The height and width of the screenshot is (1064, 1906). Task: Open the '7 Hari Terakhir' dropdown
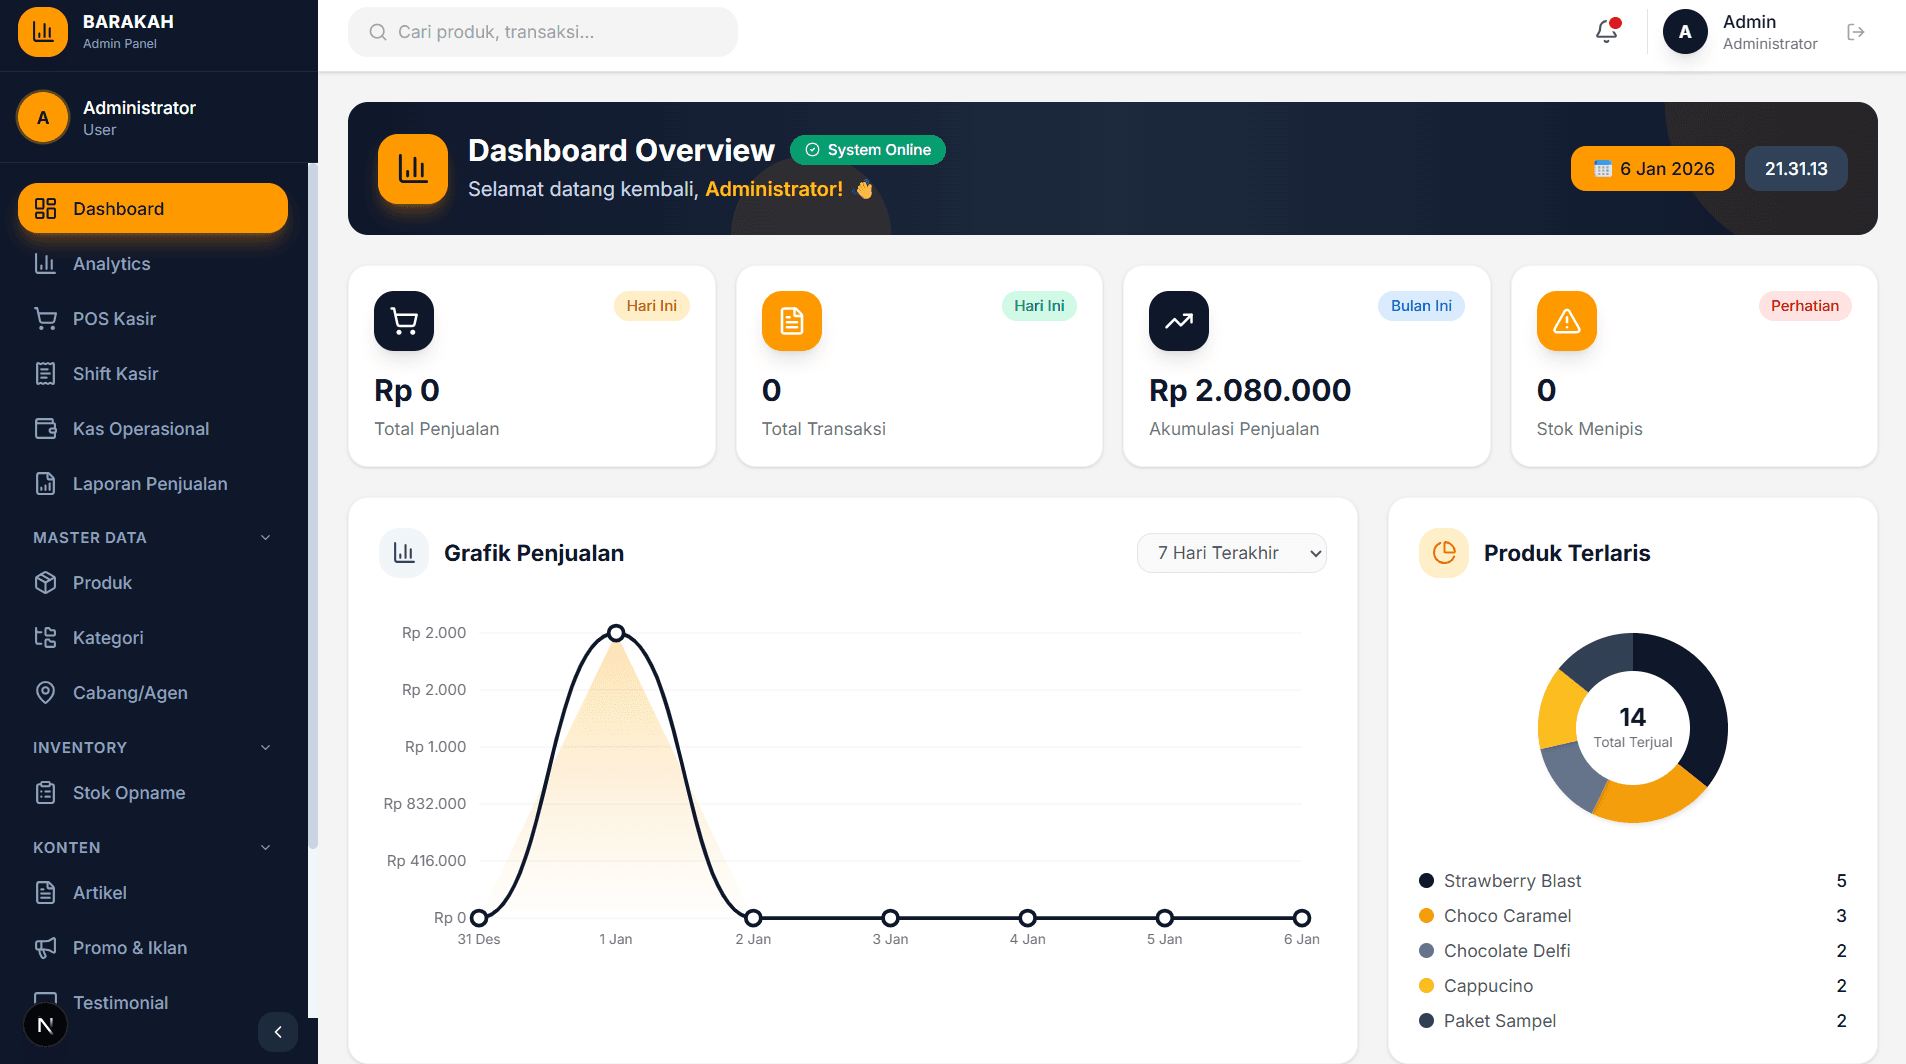click(1231, 552)
